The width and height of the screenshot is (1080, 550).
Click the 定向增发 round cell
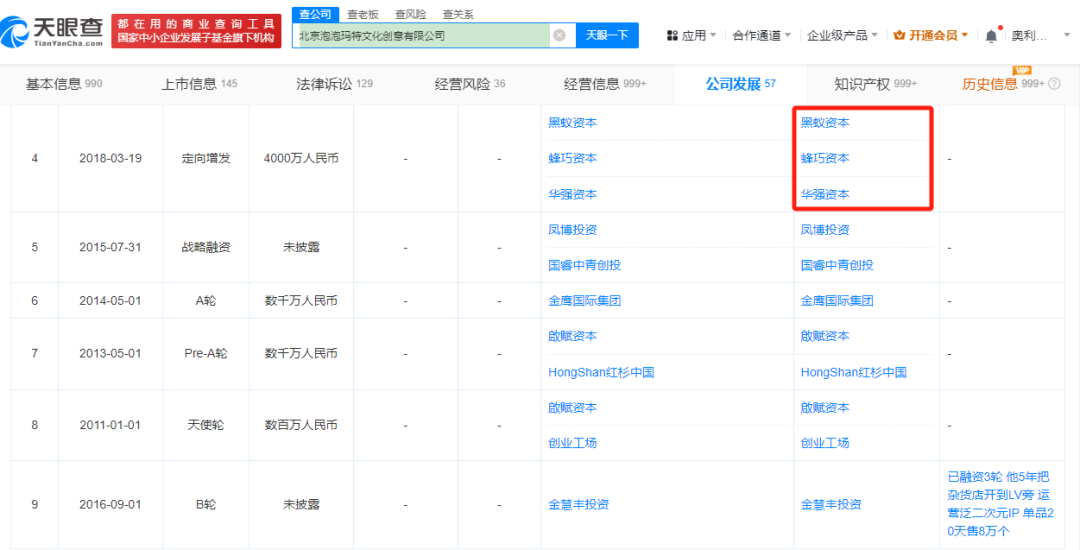pyautogui.click(x=206, y=158)
